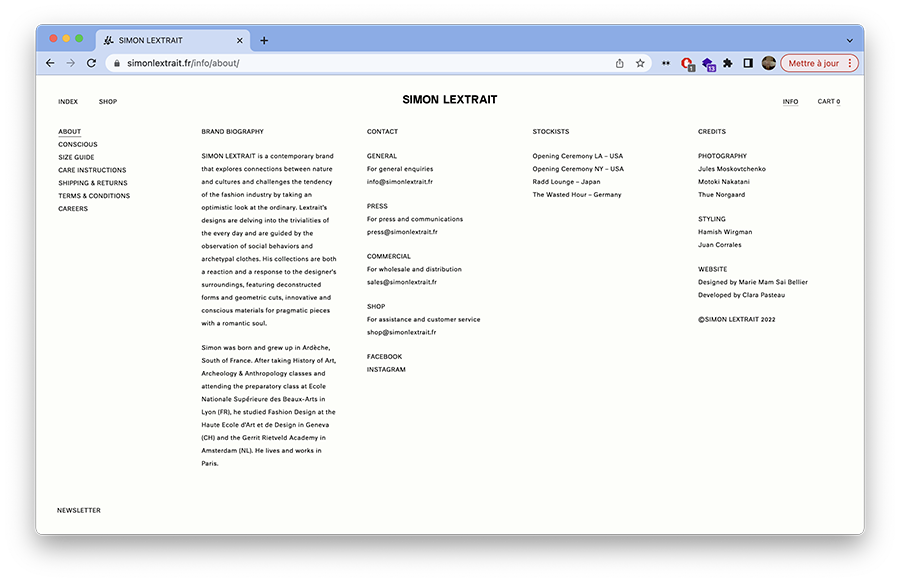Click the INSTAGRAM link
The width and height of the screenshot is (900, 582).
[x=386, y=370]
